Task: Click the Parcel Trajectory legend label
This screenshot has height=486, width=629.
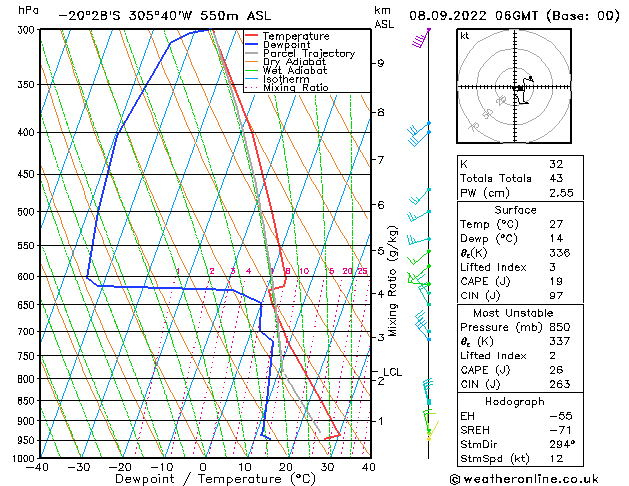Action: [309, 53]
